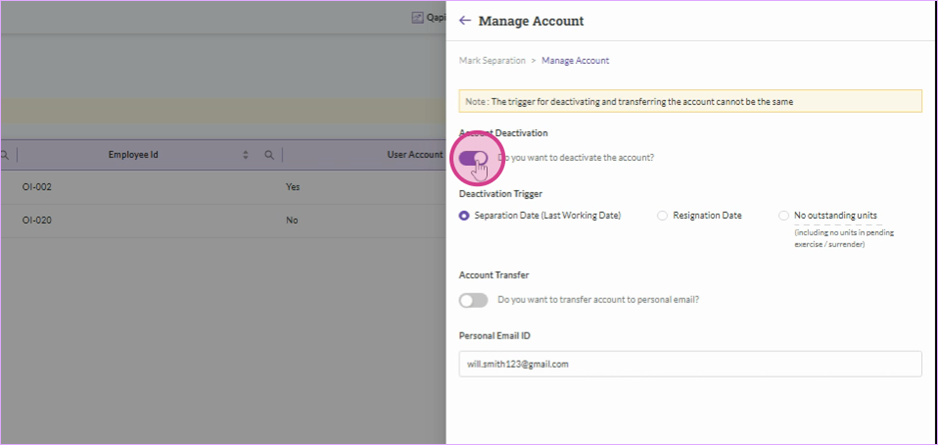Click the Personal Email ID input field
Screen dimensions: 938x445
tap(690, 364)
